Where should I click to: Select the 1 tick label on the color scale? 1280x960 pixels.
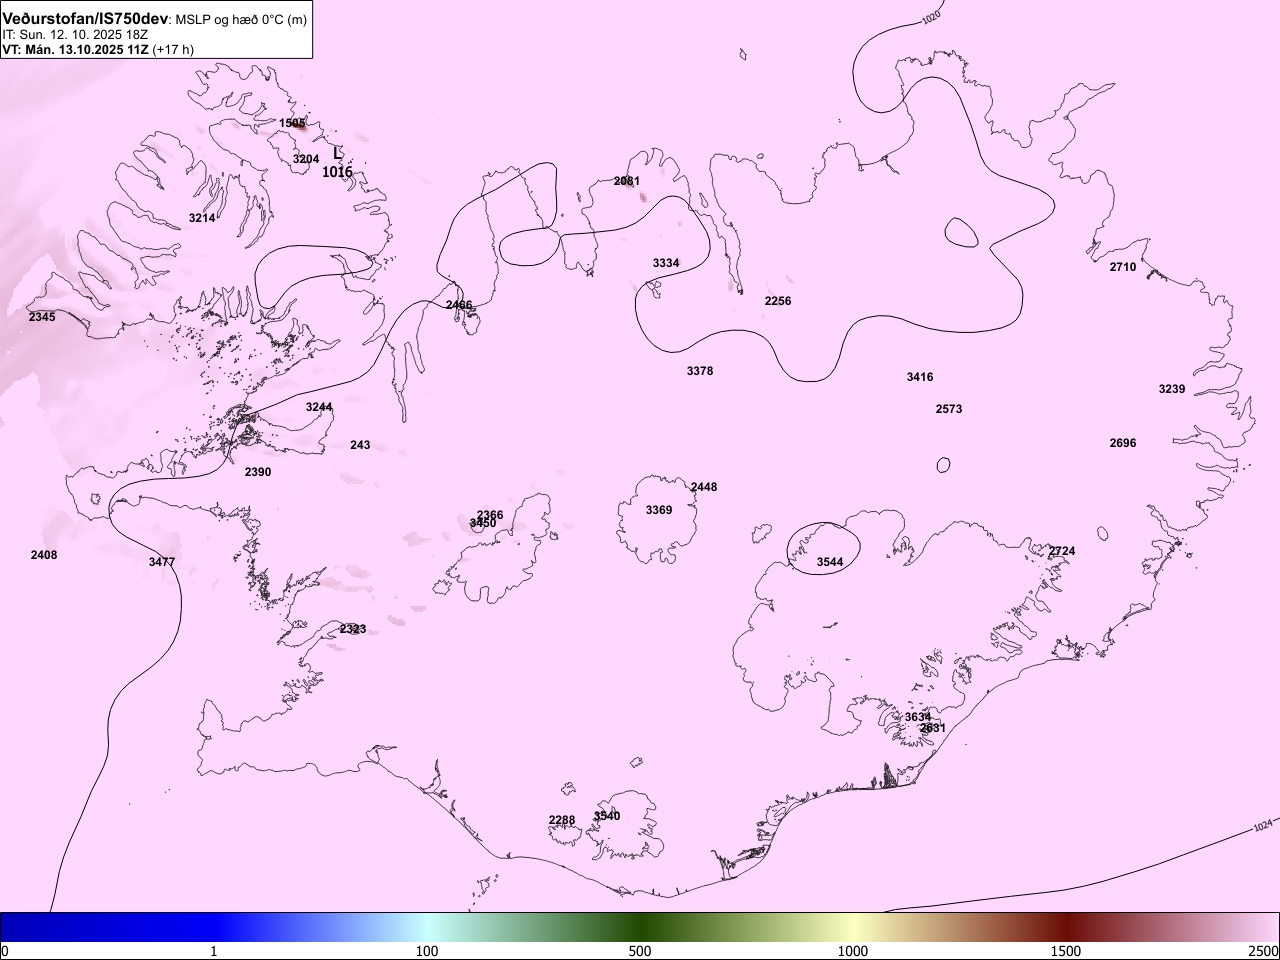click(x=213, y=950)
